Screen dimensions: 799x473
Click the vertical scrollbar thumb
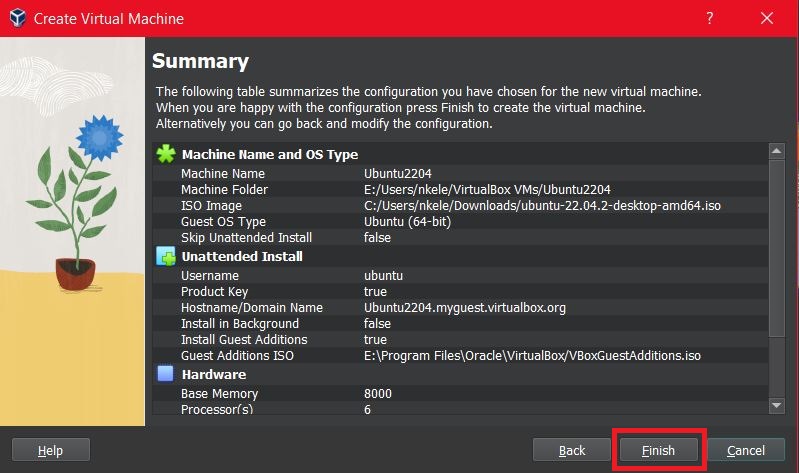coord(777,248)
